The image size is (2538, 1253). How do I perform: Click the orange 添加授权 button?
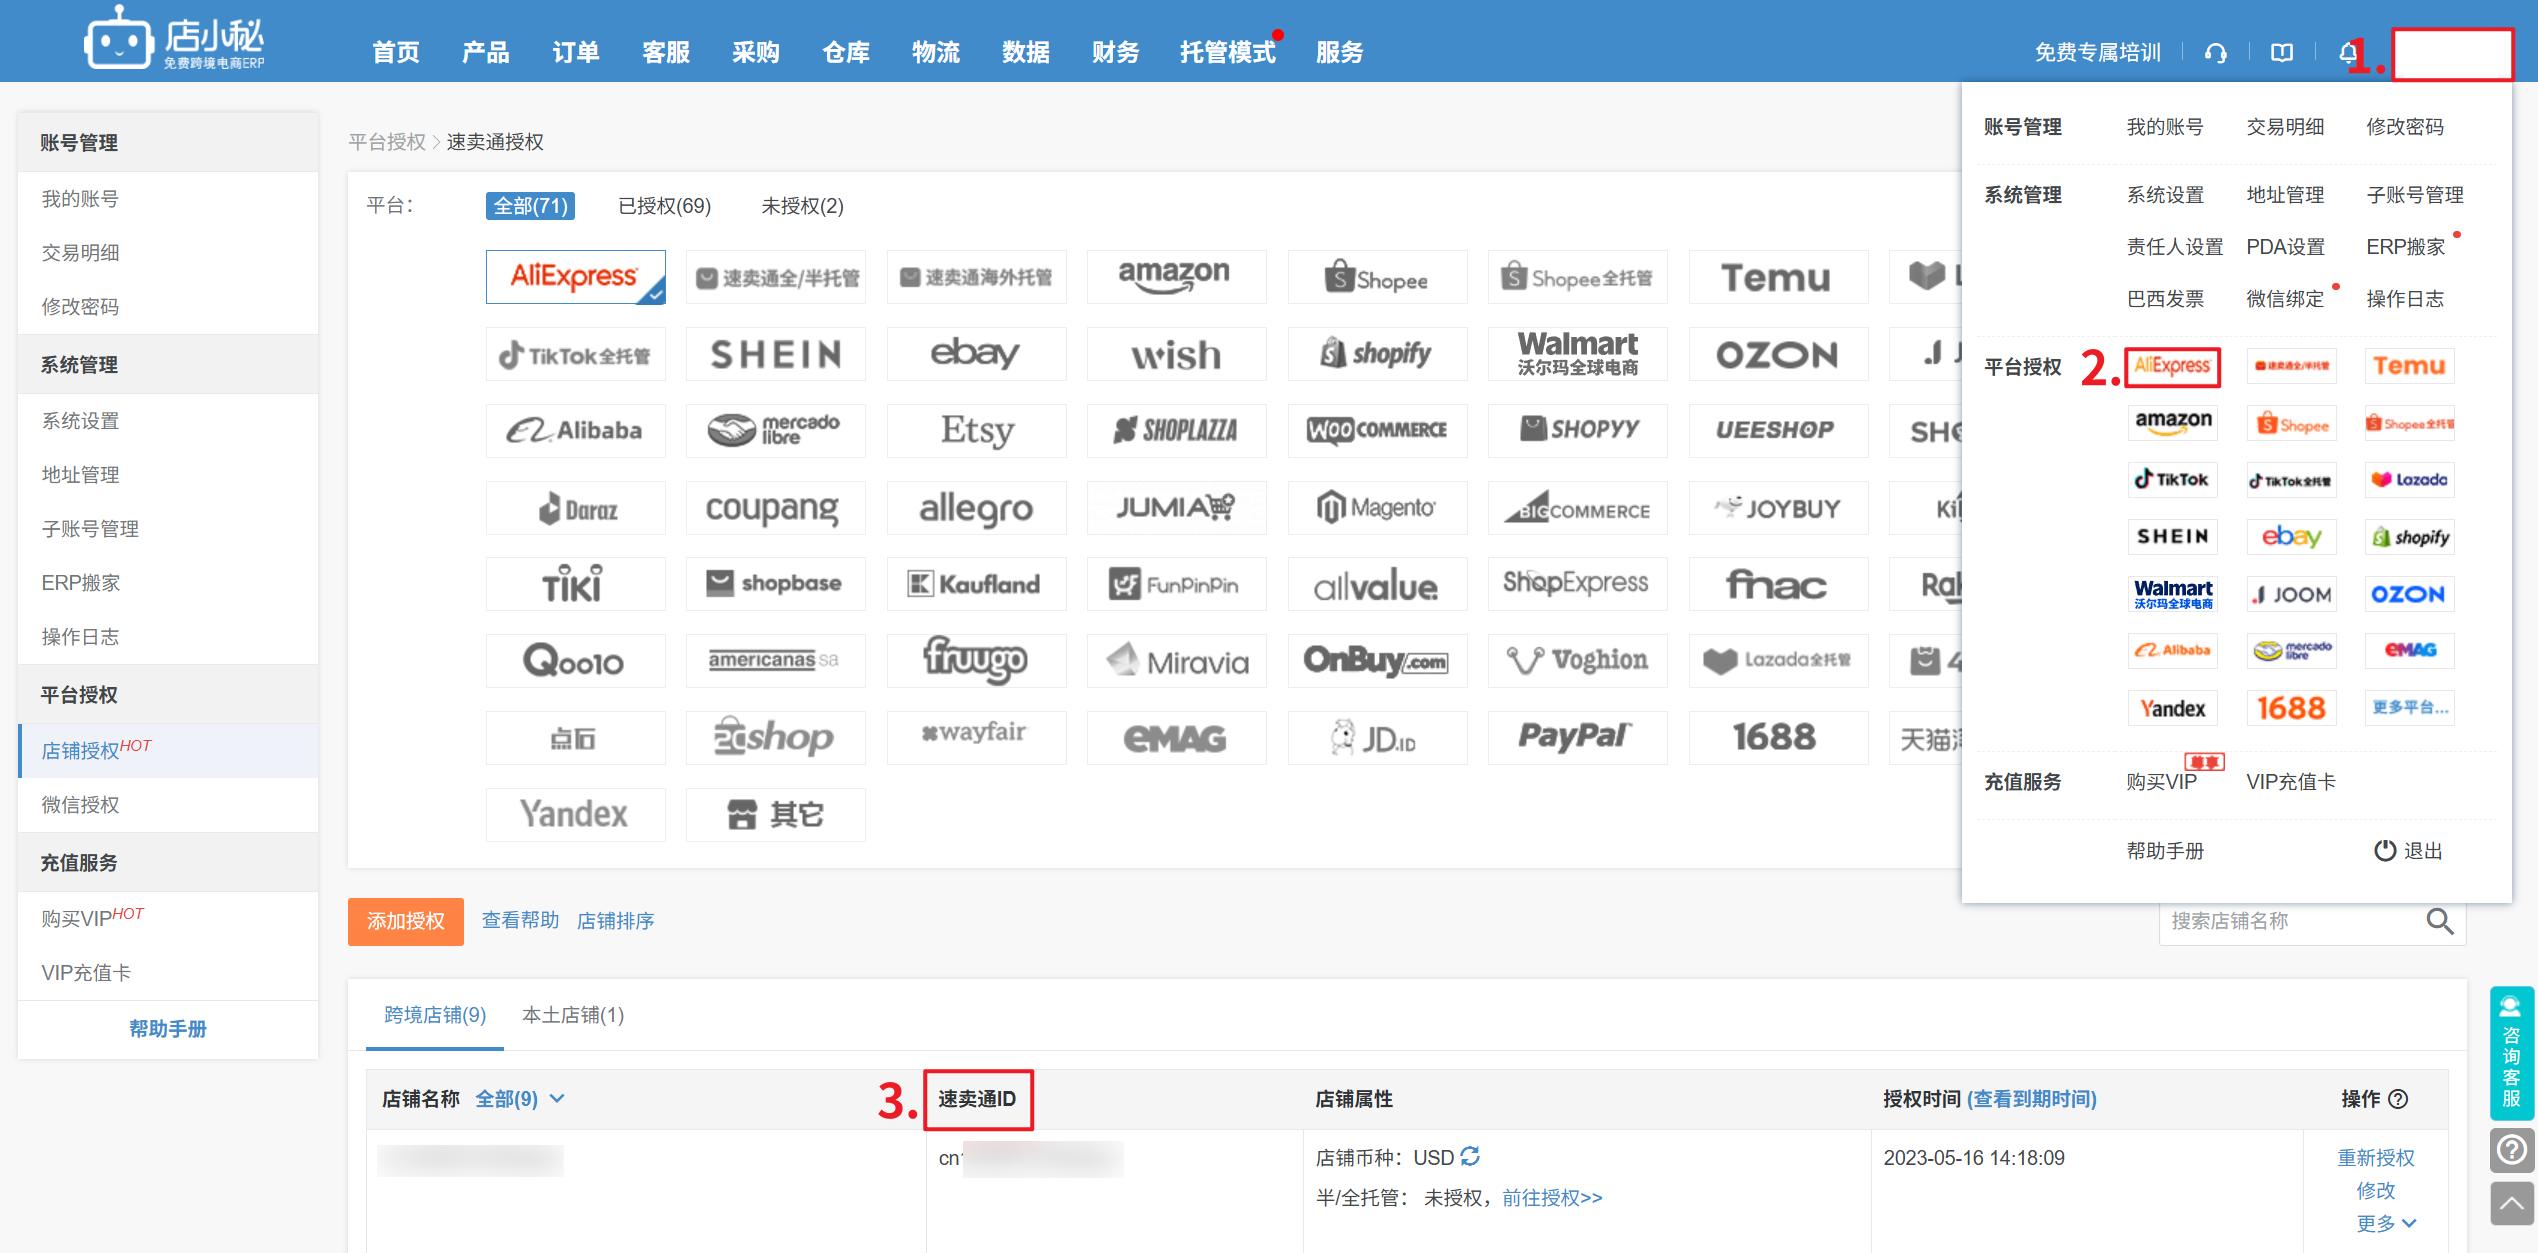[x=405, y=921]
